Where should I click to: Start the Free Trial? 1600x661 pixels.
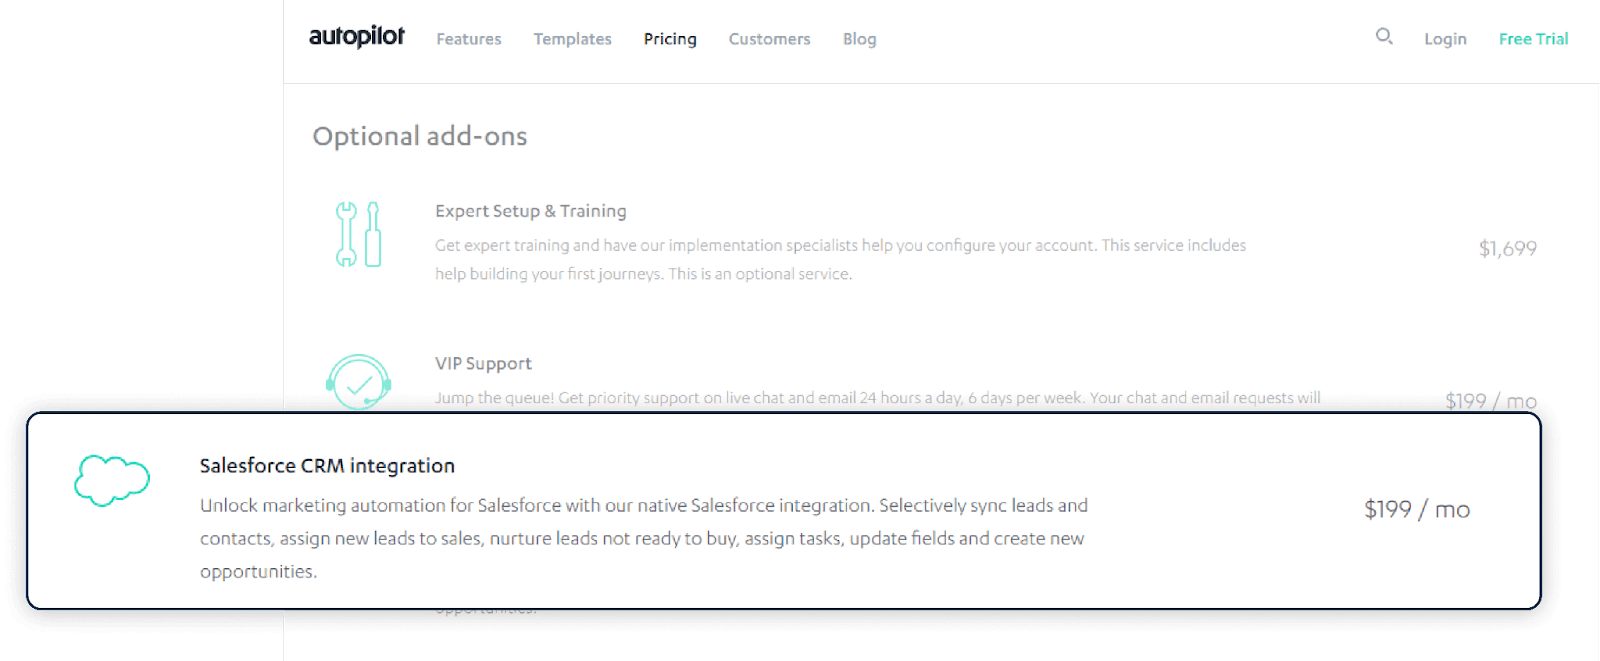pyautogui.click(x=1533, y=39)
